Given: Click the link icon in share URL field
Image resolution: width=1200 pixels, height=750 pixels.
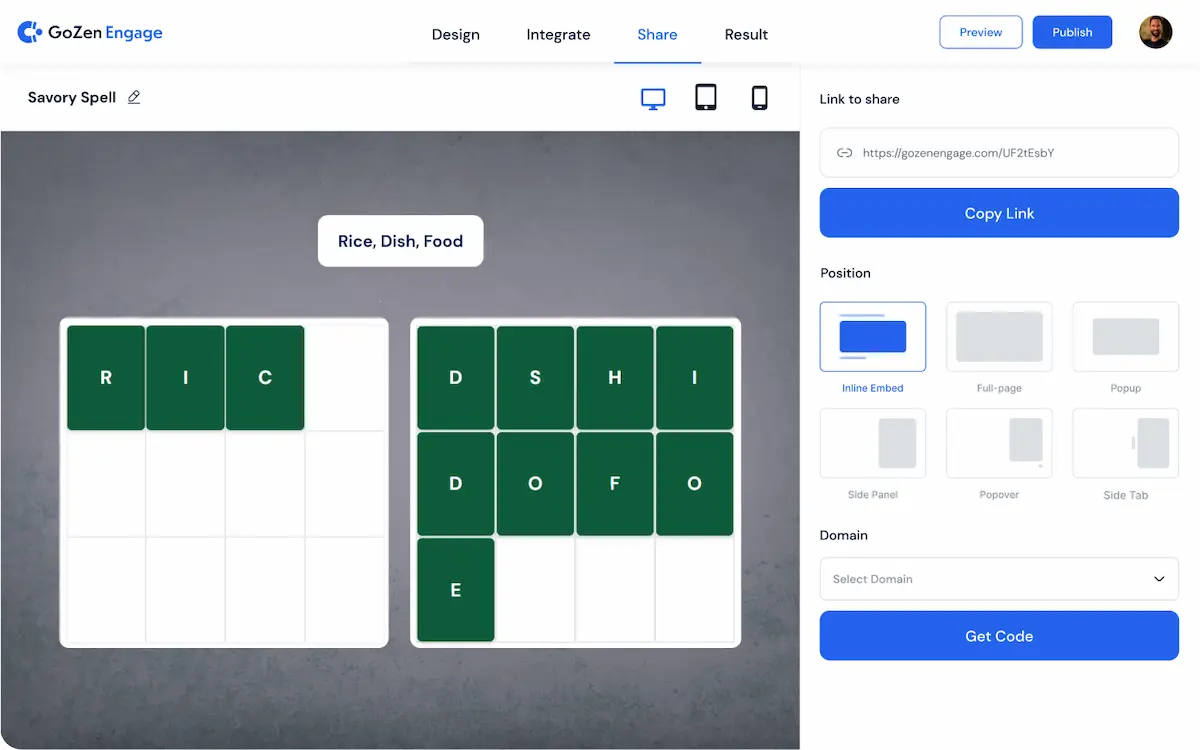Looking at the screenshot, I should (x=844, y=153).
